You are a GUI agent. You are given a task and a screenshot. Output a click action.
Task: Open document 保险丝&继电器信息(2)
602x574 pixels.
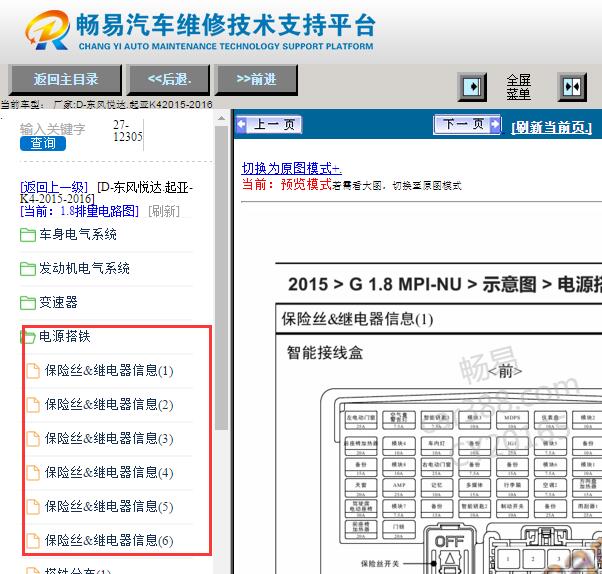(x=109, y=404)
